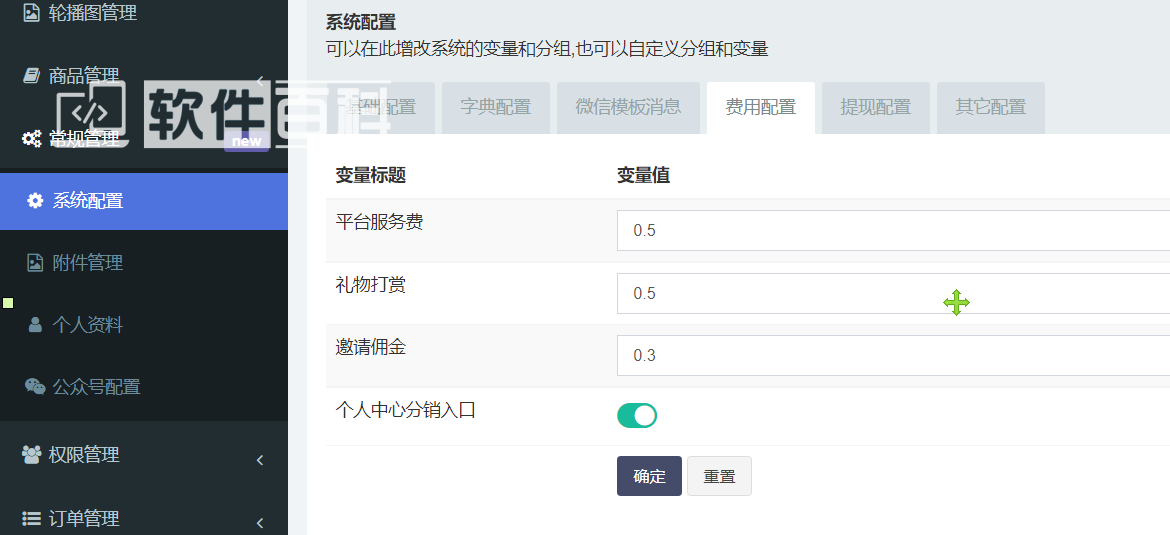Click the picture icon beside 附件管理

point(35,263)
